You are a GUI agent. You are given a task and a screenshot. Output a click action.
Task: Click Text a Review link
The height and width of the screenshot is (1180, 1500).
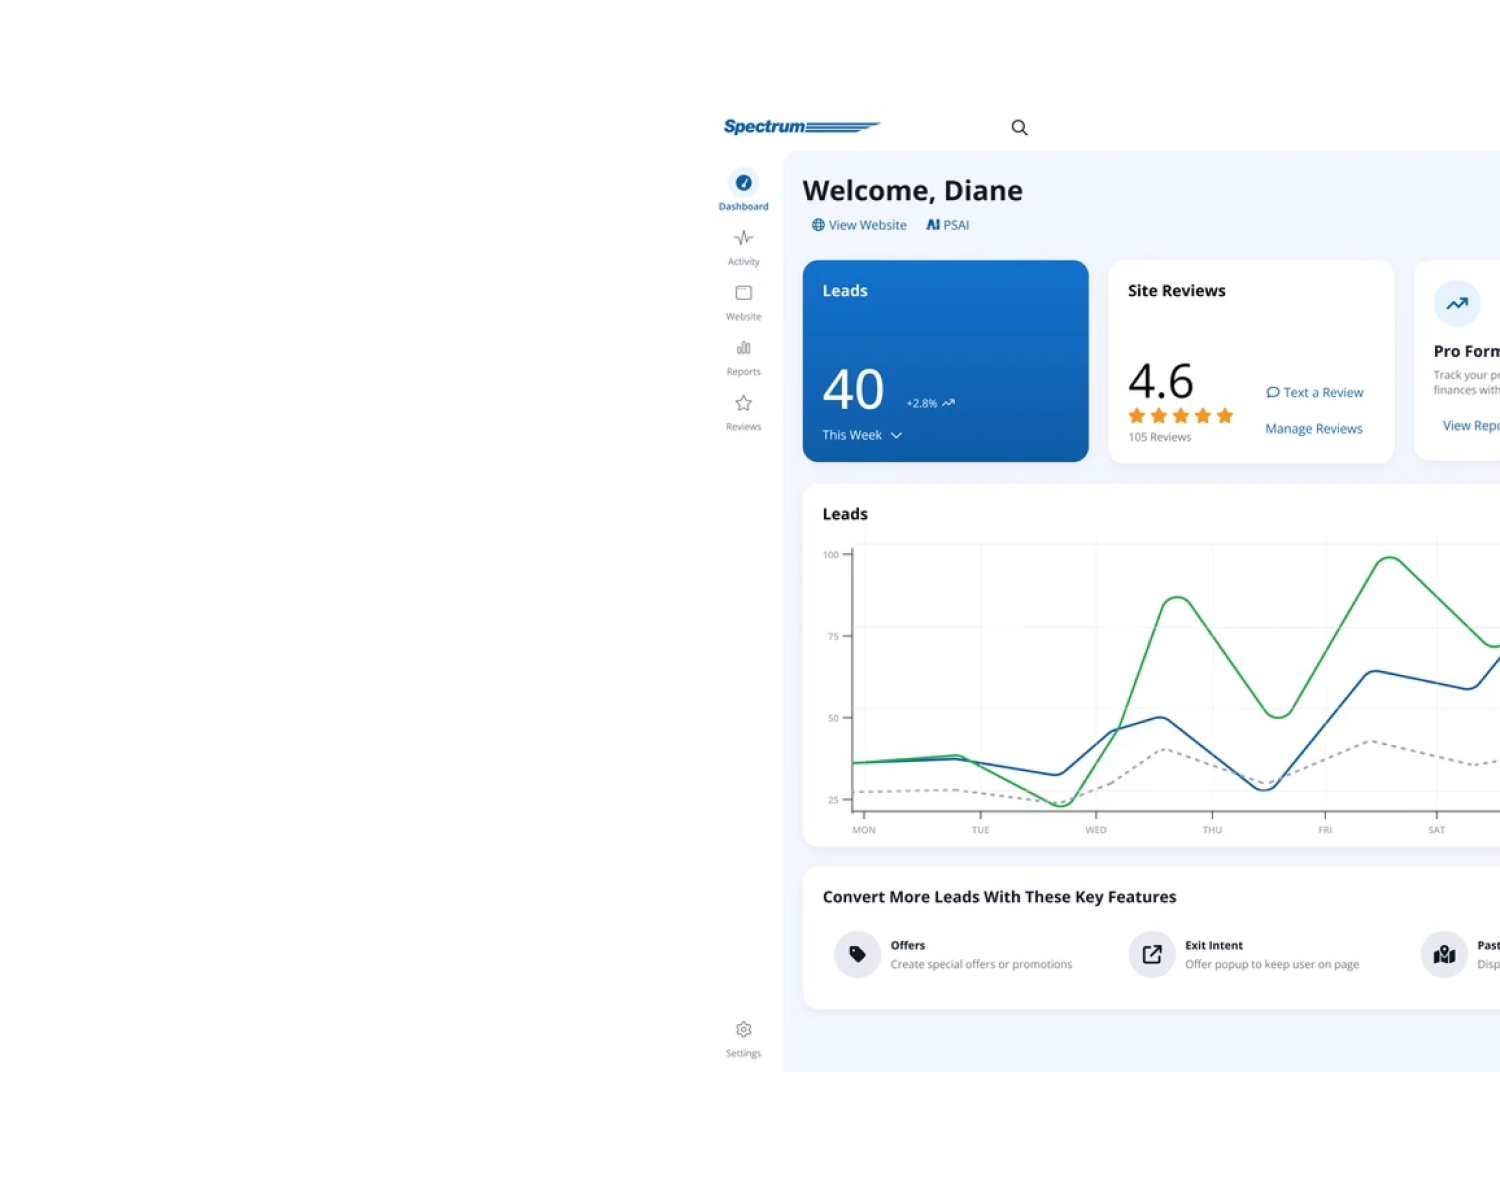(x=1314, y=393)
